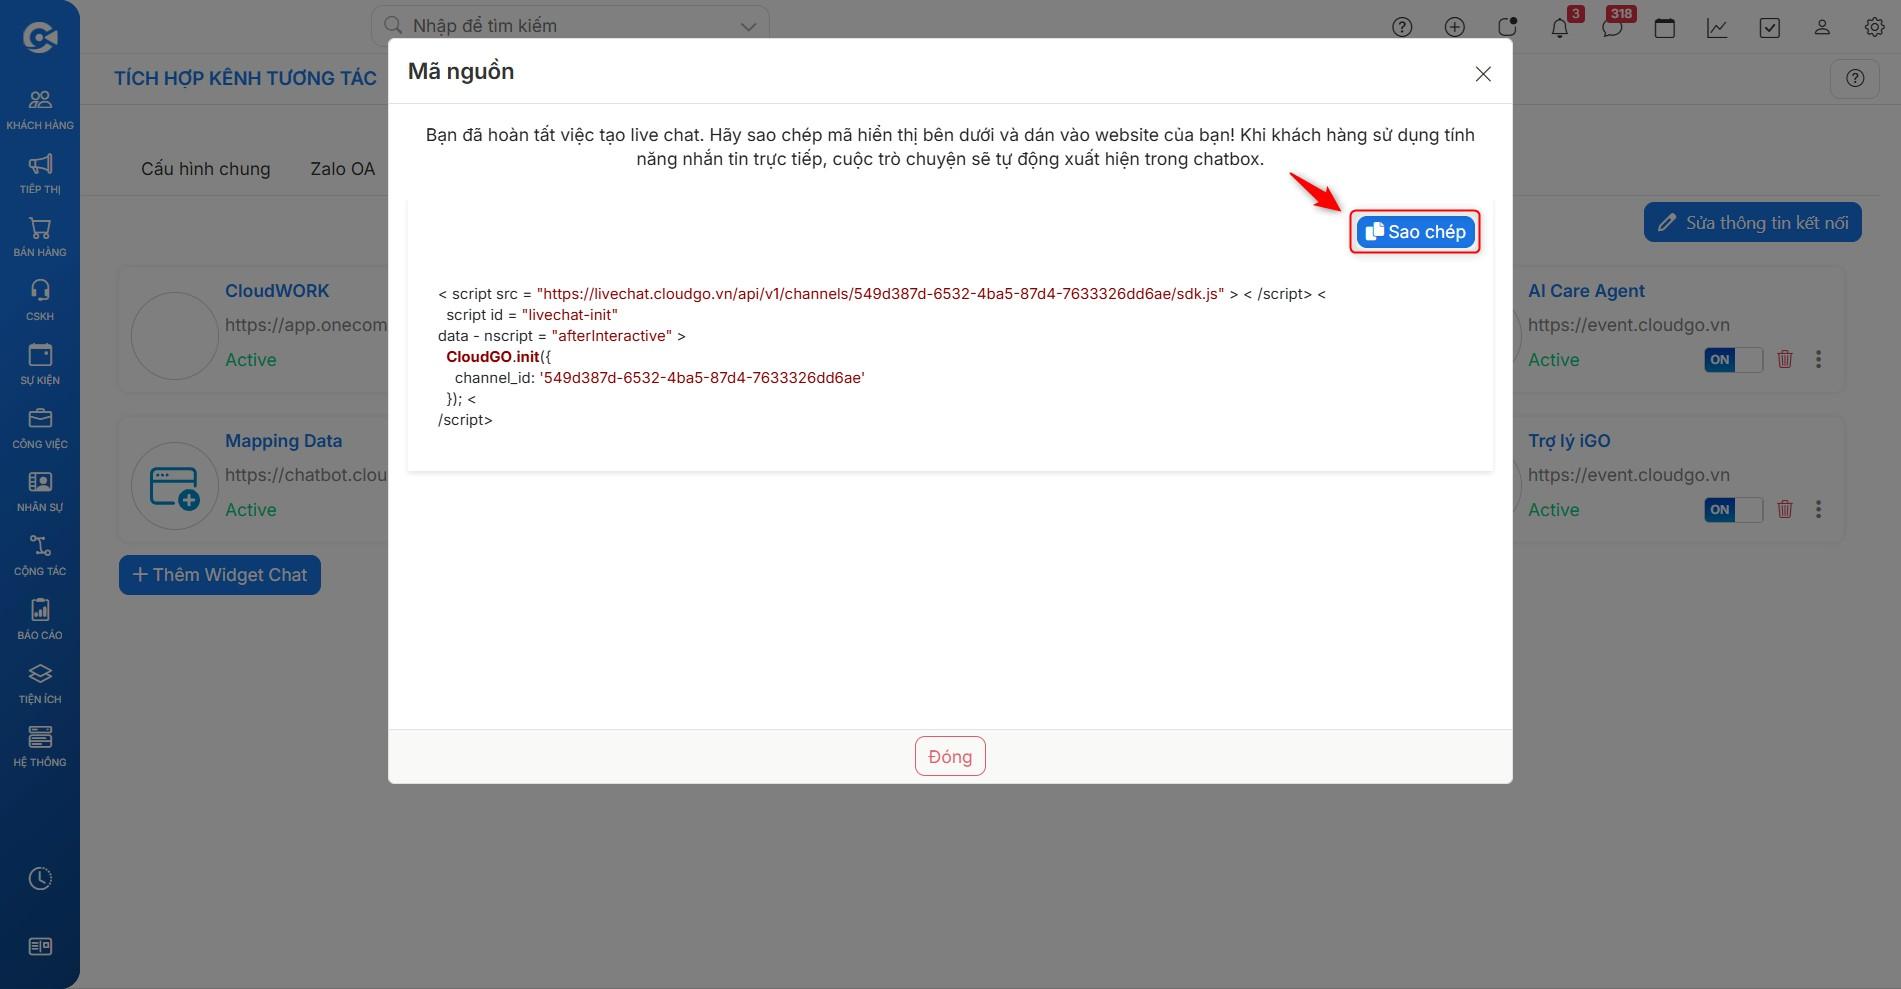The image size is (1901, 989).
Task: Click the Đóng button
Action: (x=950, y=756)
